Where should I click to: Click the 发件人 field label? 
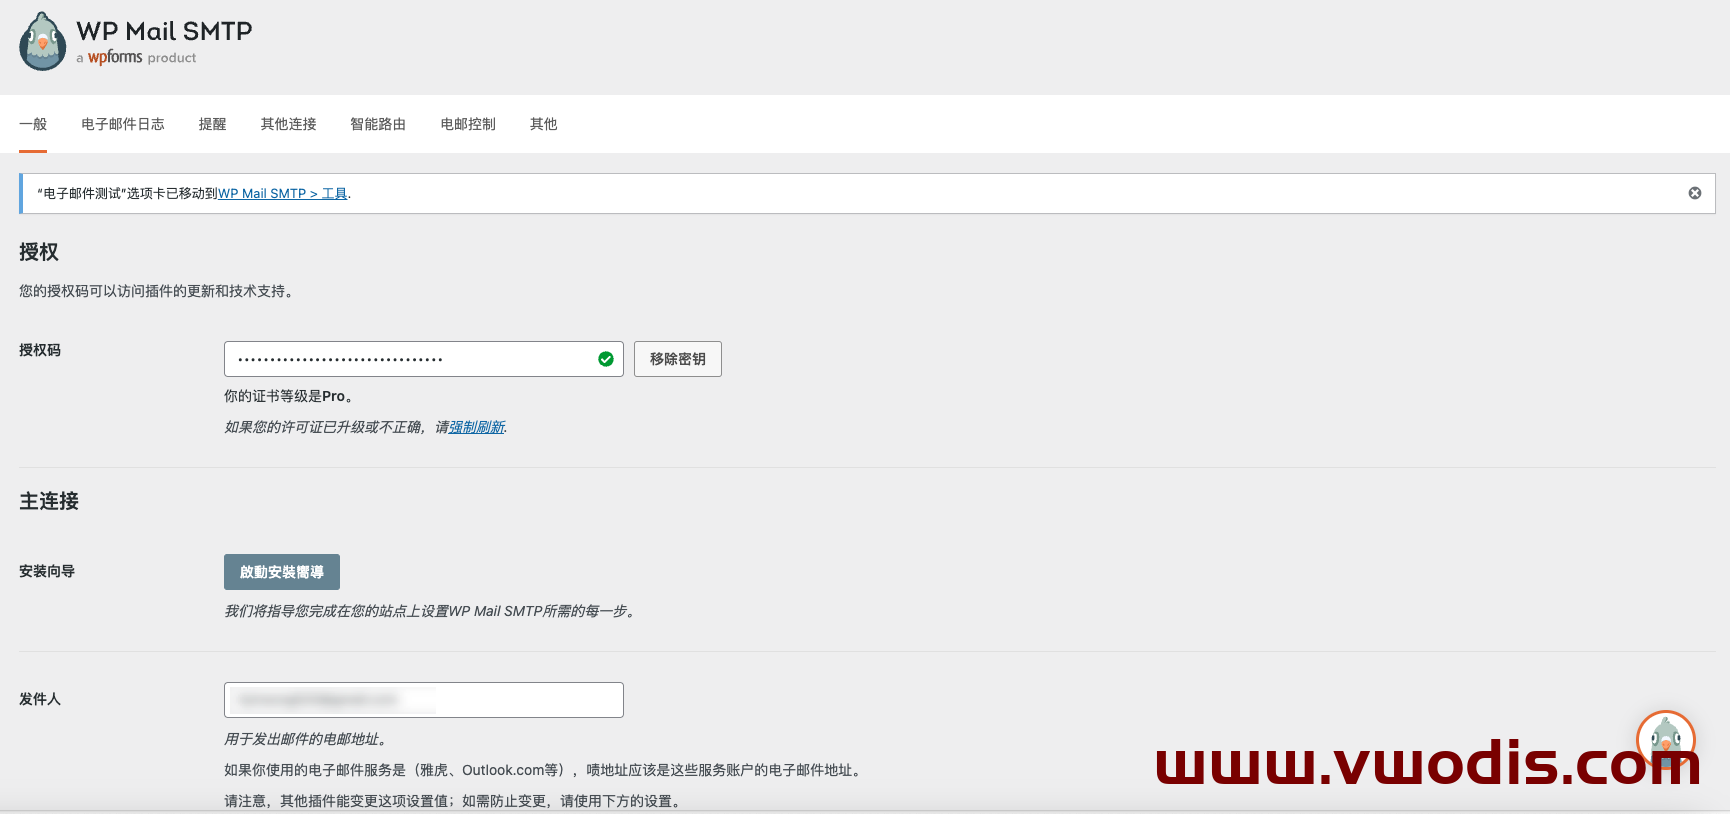(x=40, y=699)
